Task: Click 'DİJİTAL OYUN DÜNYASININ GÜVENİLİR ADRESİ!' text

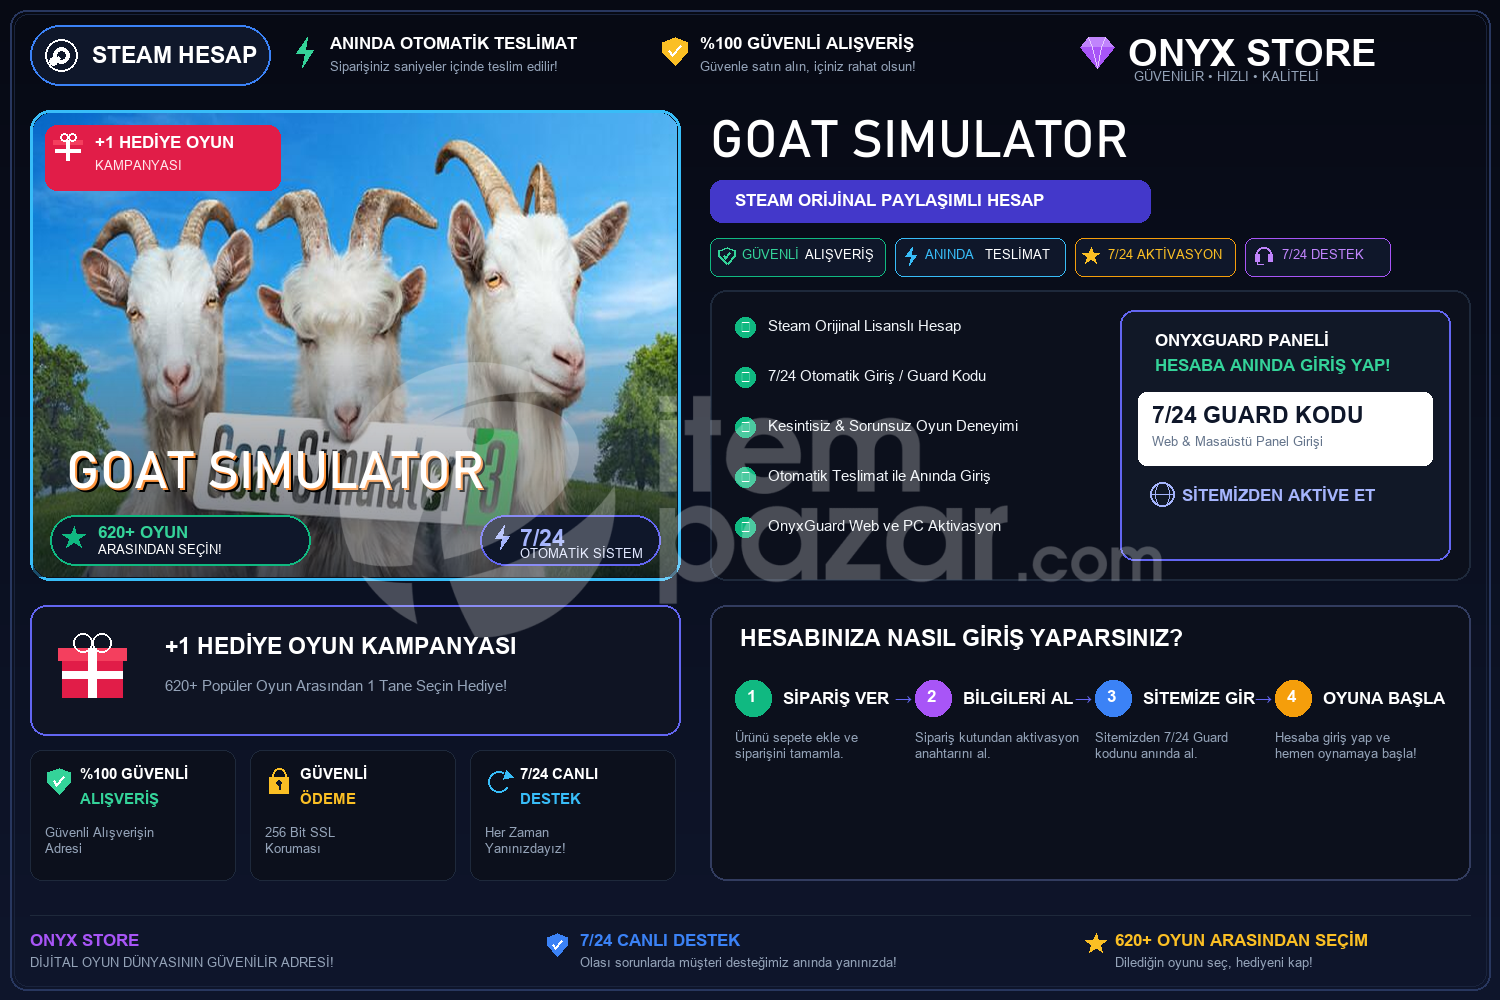Action: [182, 962]
